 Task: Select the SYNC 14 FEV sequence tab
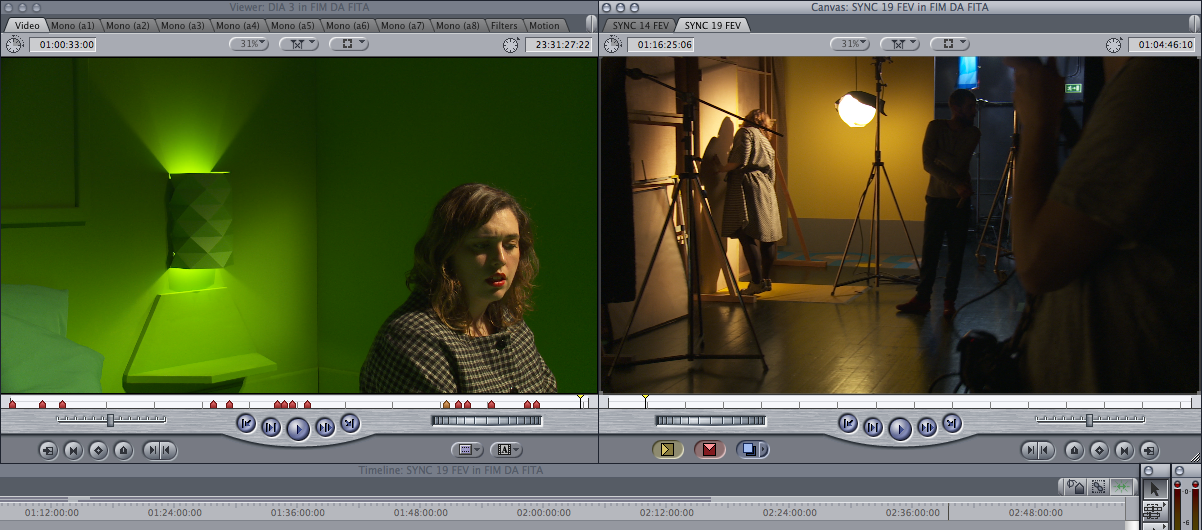tap(640, 25)
